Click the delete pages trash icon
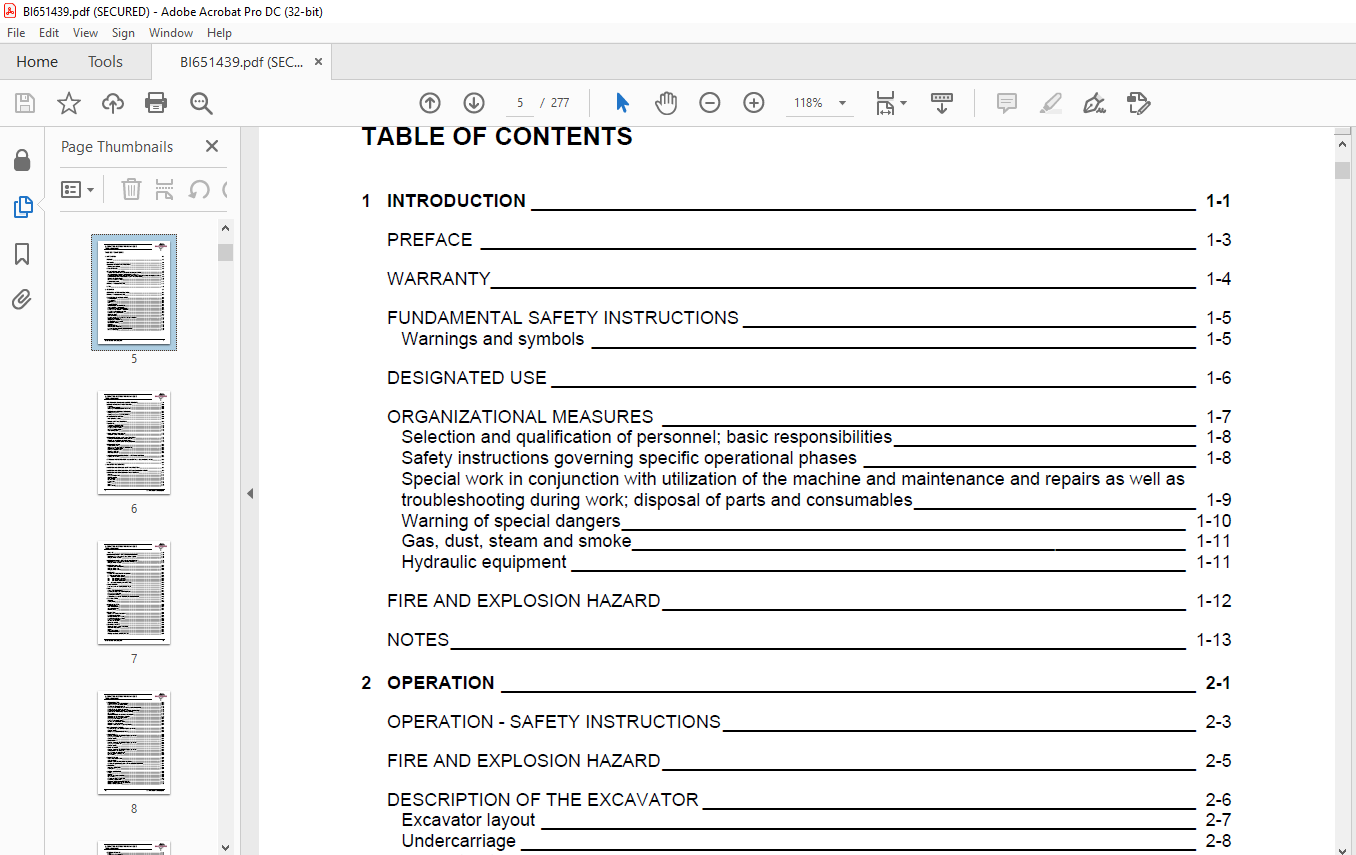The height and width of the screenshot is (855, 1356). pyautogui.click(x=131, y=189)
